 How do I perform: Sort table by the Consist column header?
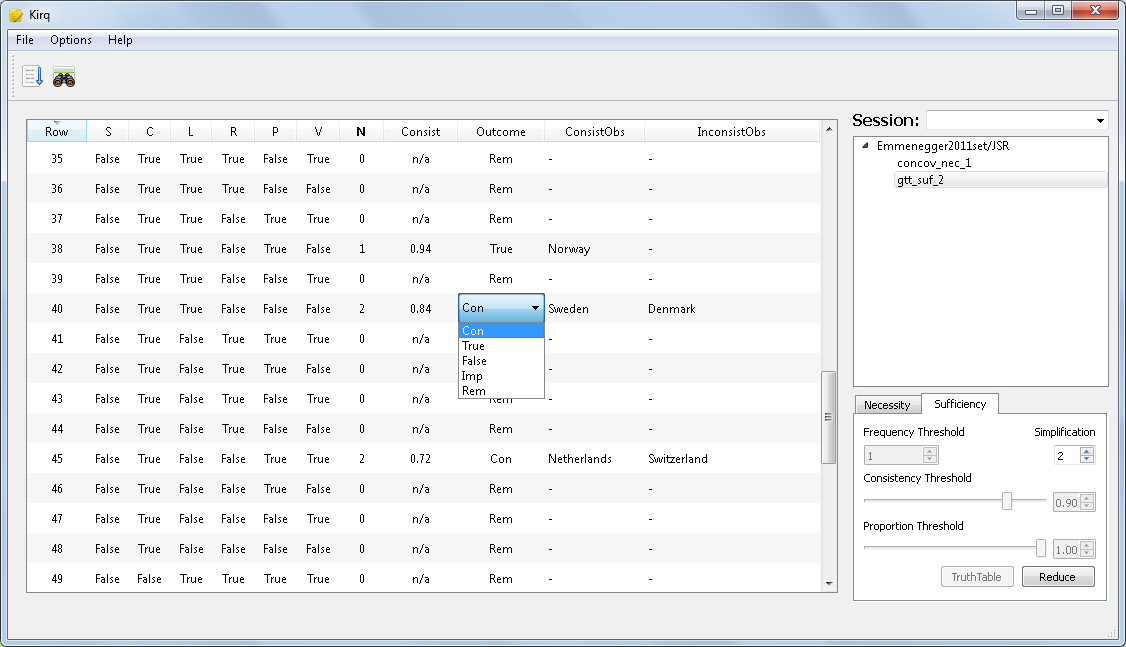(x=420, y=132)
